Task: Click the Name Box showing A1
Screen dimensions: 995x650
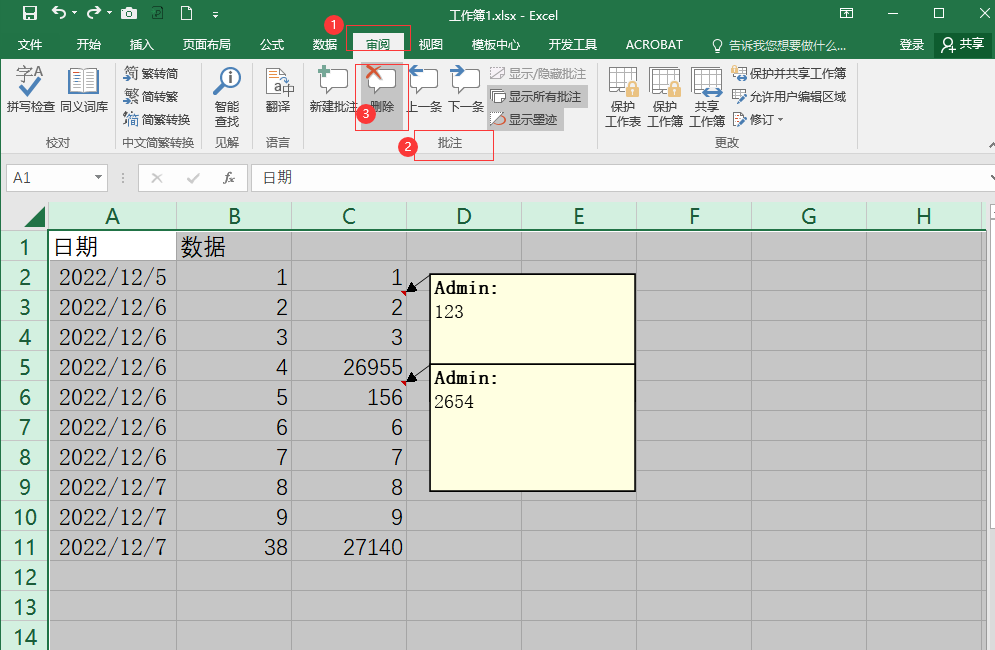Action: pos(49,178)
